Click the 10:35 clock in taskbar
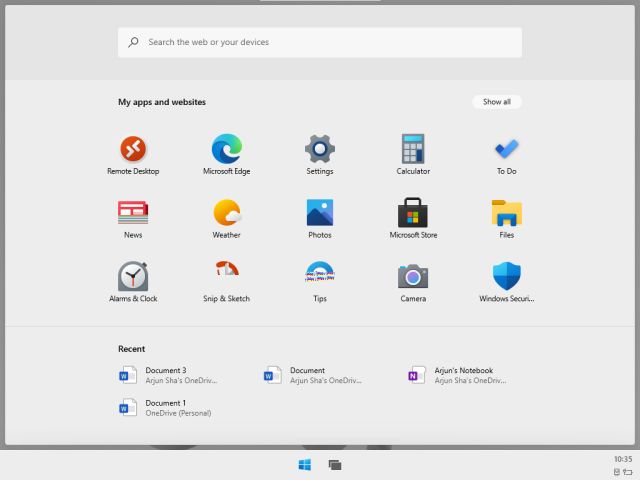The image size is (640, 480). click(623, 459)
